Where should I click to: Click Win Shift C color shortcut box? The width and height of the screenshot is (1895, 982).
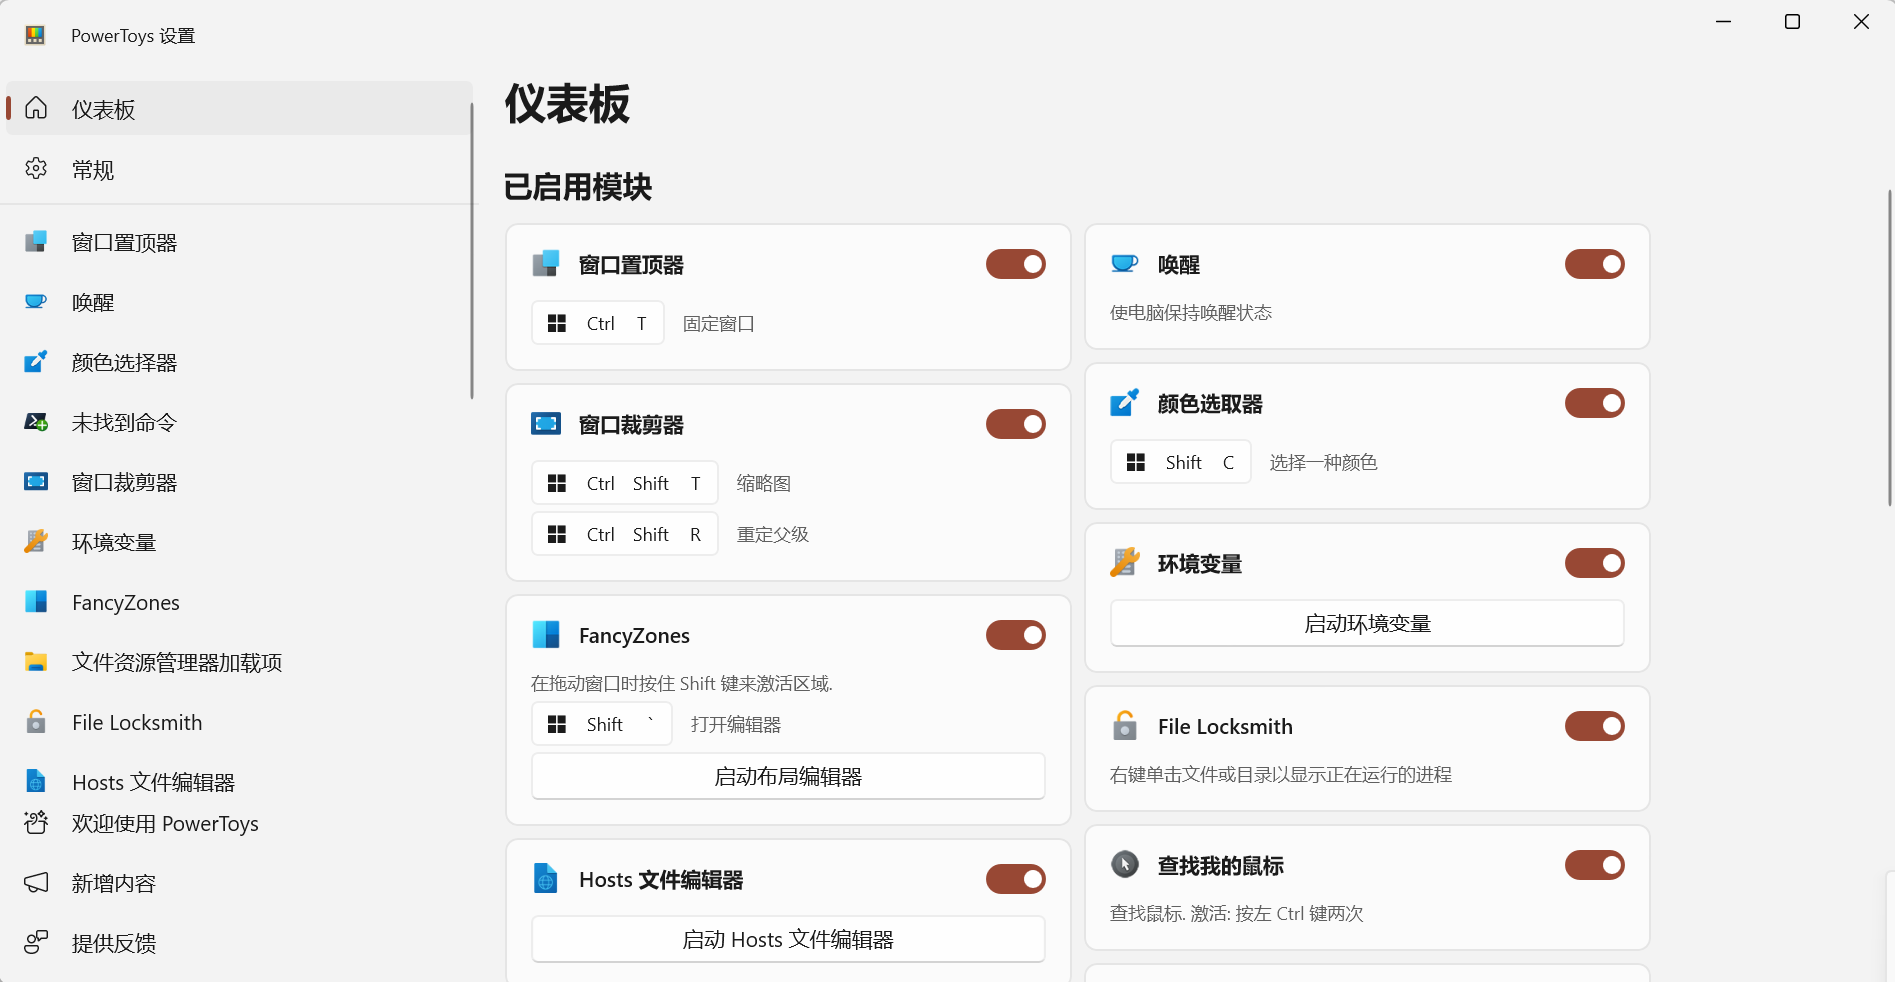click(1181, 462)
